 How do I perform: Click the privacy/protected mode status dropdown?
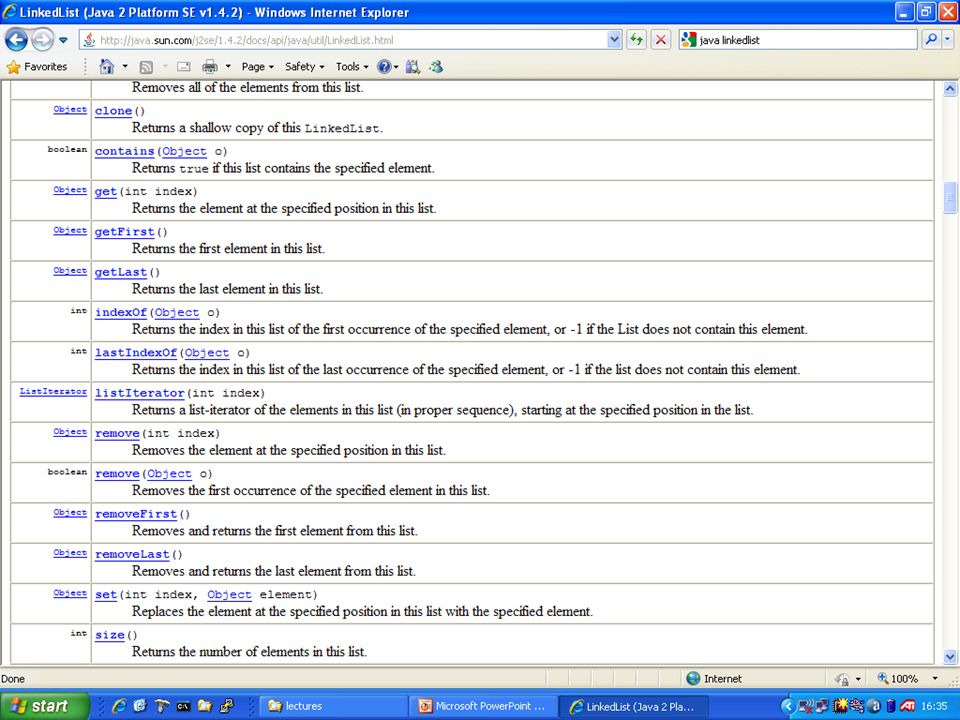click(x=848, y=678)
